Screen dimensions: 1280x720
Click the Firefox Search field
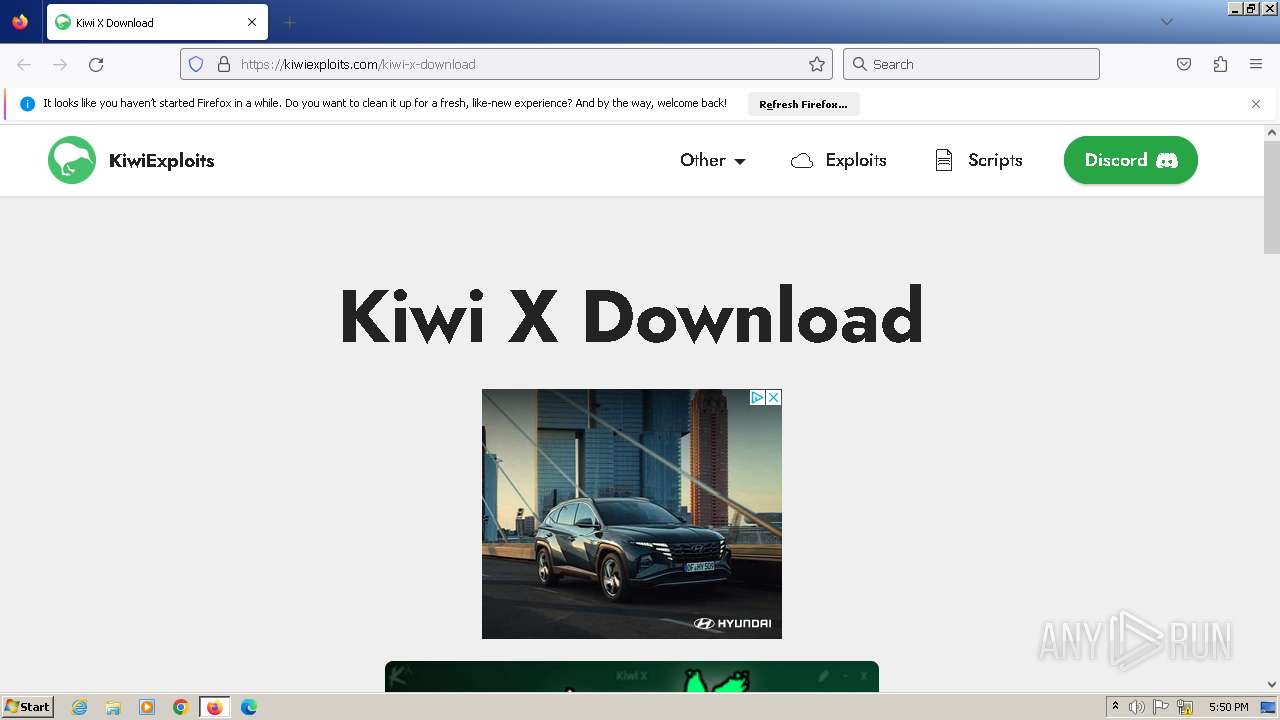pyautogui.click(x=971, y=64)
